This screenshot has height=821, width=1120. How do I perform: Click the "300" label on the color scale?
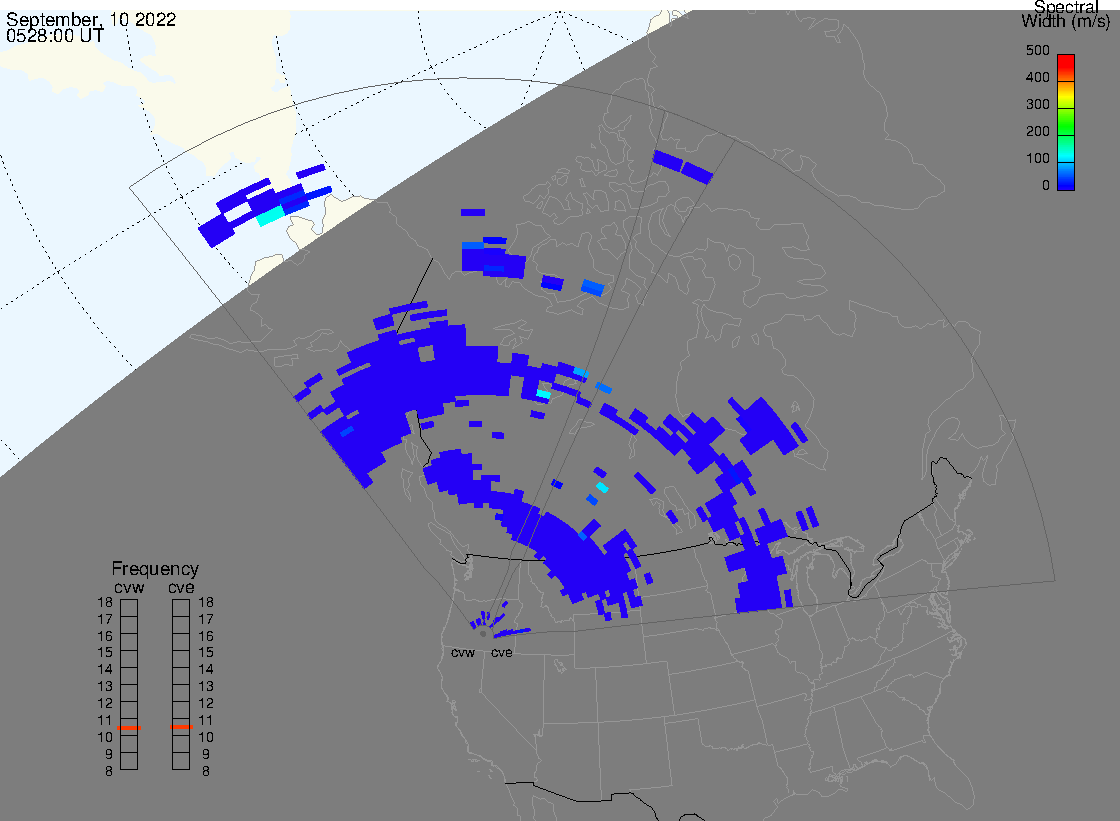(1038, 104)
